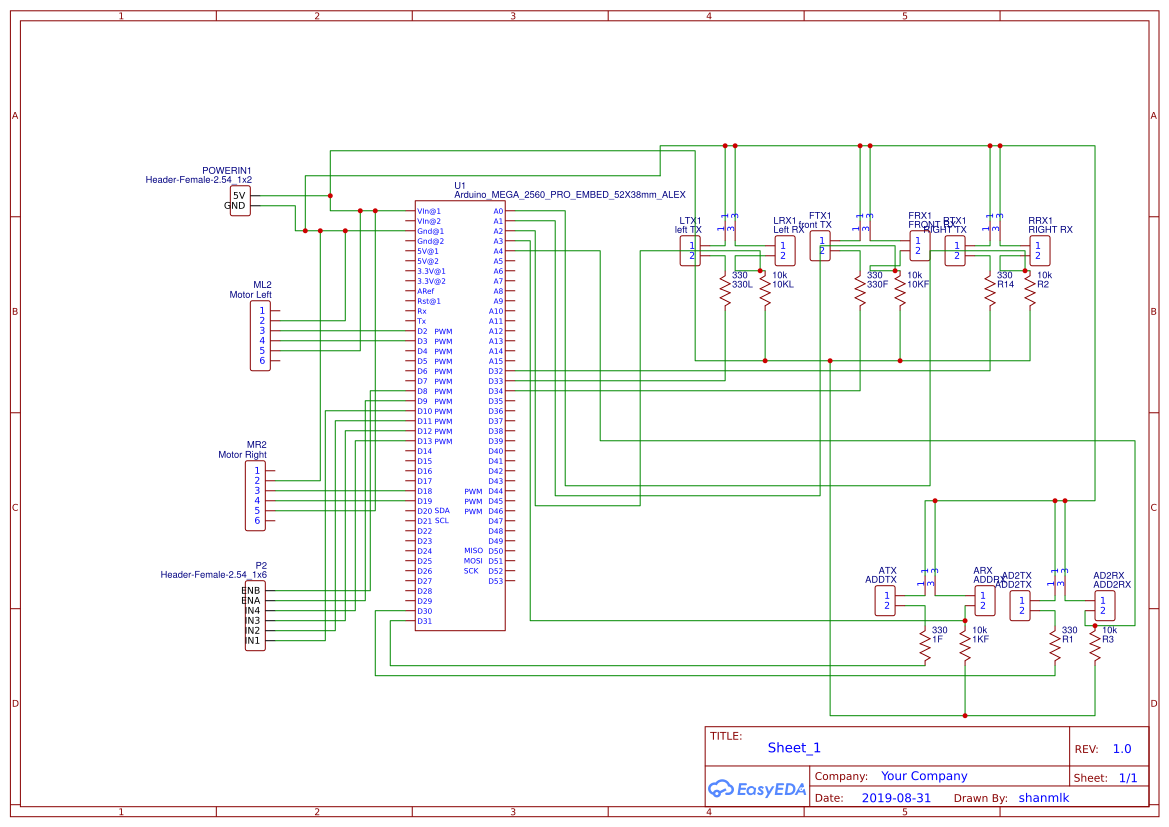
Task: Select the MR2 Motor Right connector
Action: (x=256, y=495)
